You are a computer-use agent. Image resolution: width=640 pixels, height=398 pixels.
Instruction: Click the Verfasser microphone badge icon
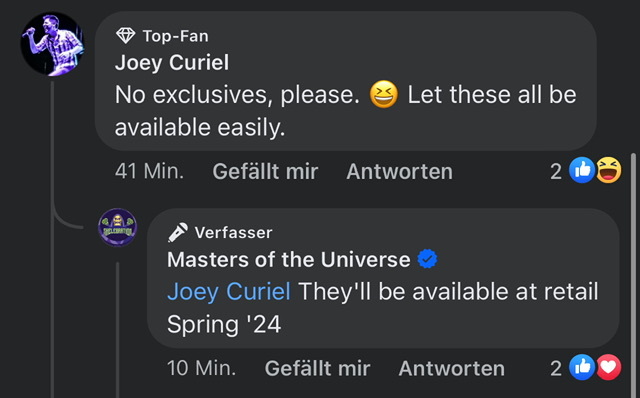coord(178,232)
